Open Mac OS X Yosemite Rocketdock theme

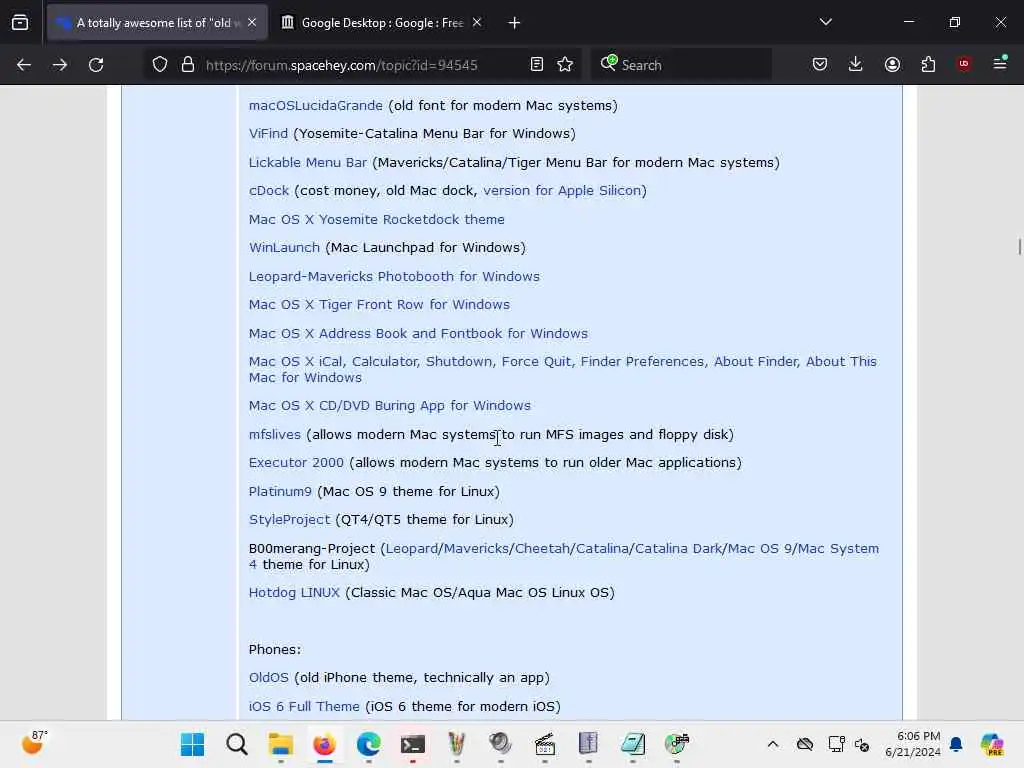(x=377, y=219)
